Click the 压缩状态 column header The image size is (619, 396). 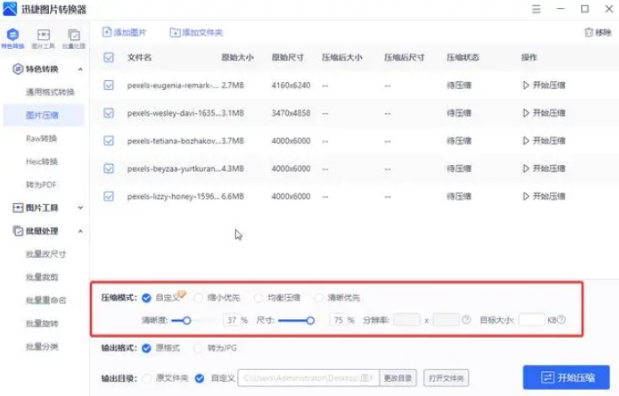(x=463, y=58)
